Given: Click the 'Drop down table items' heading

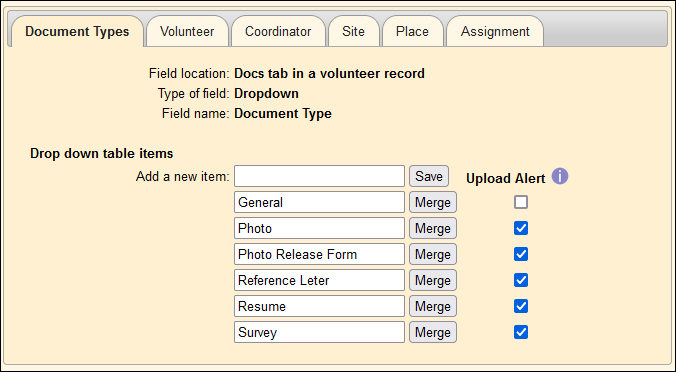Looking at the screenshot, I should [102, 153].
